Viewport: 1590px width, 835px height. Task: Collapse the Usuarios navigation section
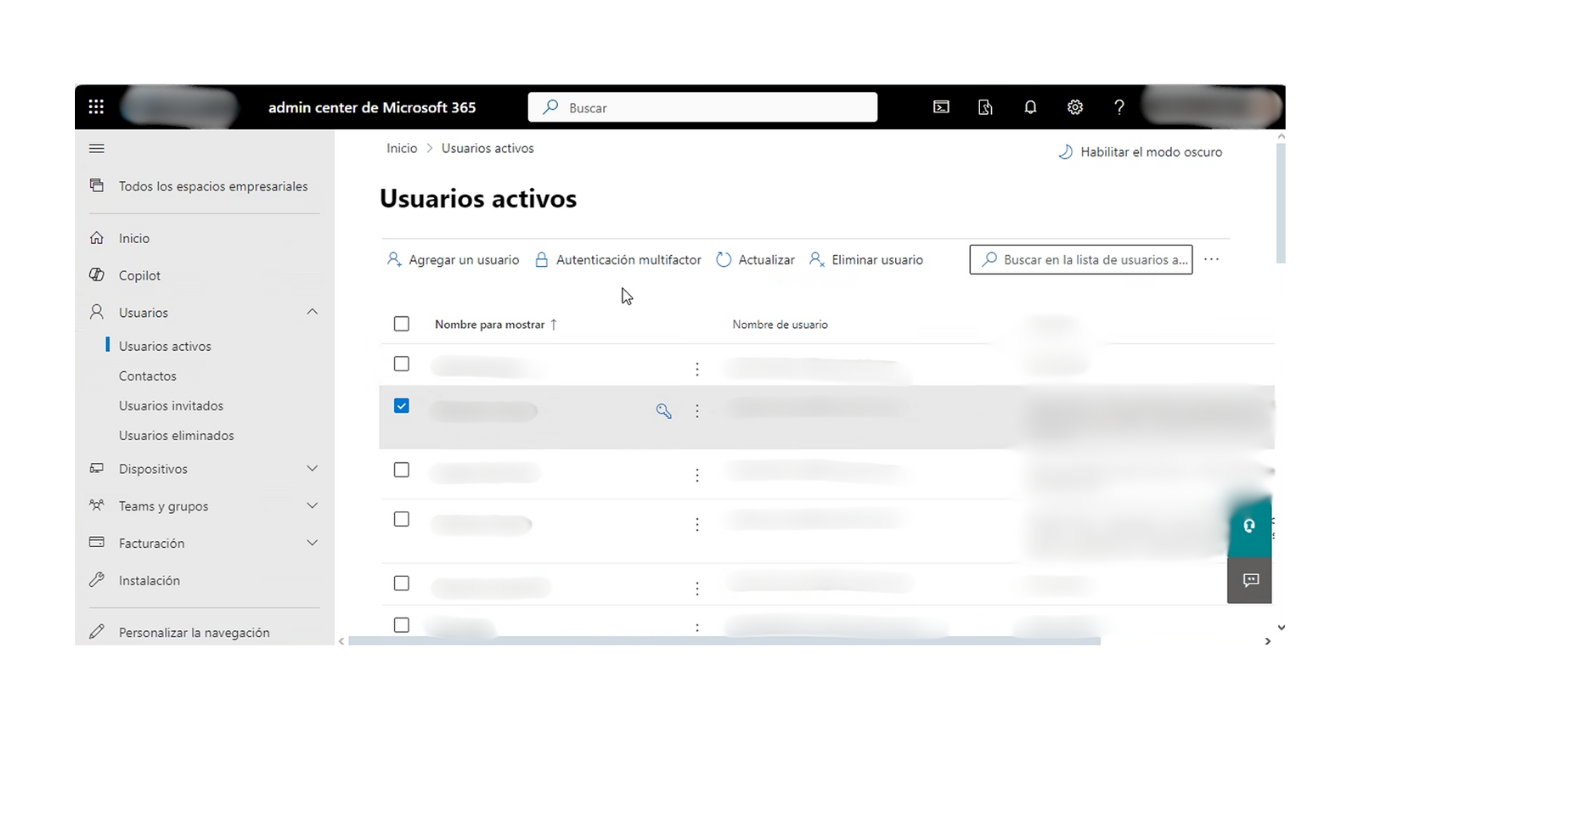click(312, 312)
